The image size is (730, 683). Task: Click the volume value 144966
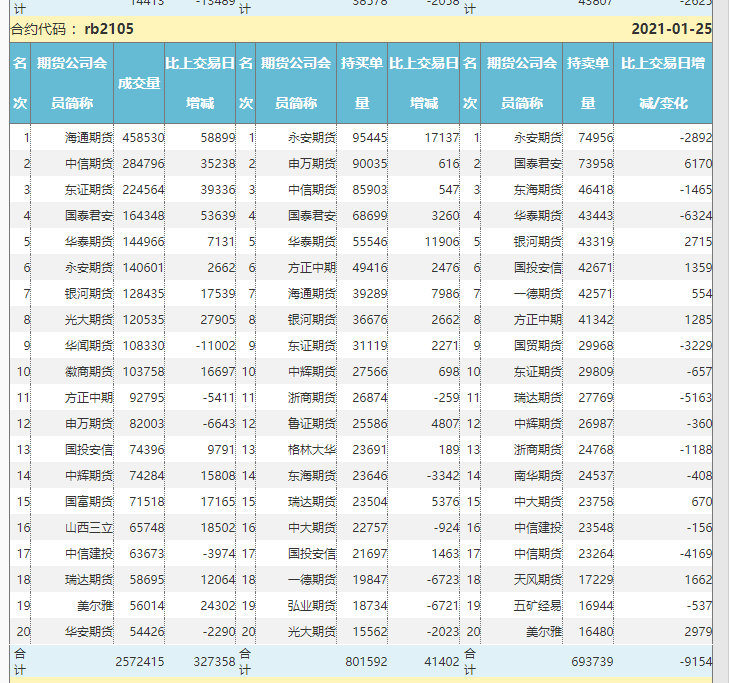[143, 242]
